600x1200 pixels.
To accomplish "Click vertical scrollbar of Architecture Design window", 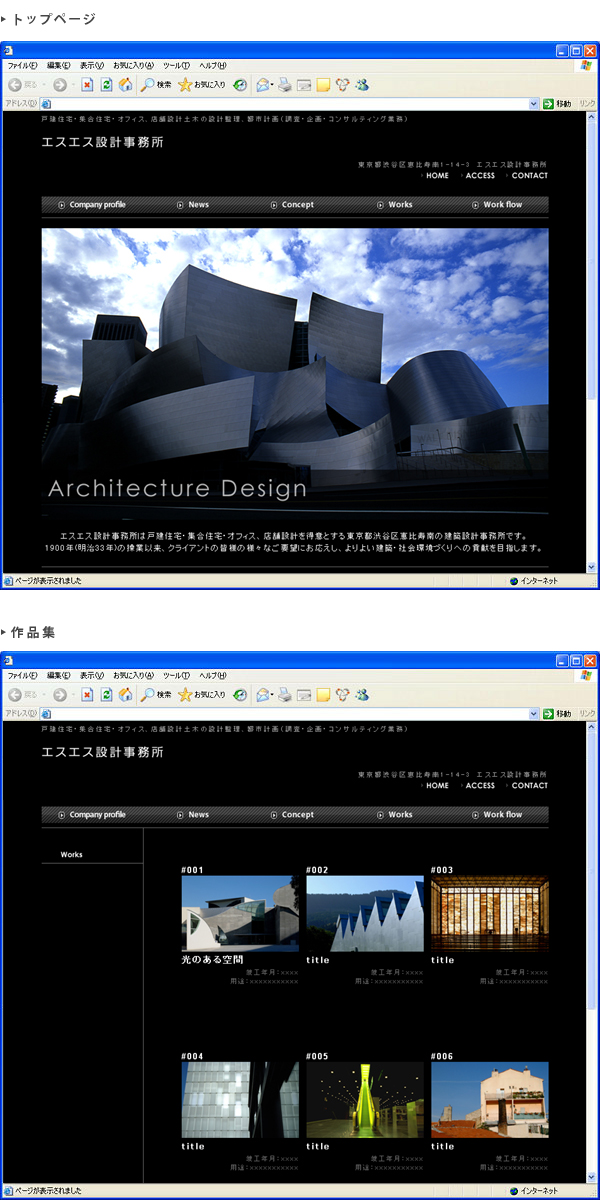I will pos(592,341).
